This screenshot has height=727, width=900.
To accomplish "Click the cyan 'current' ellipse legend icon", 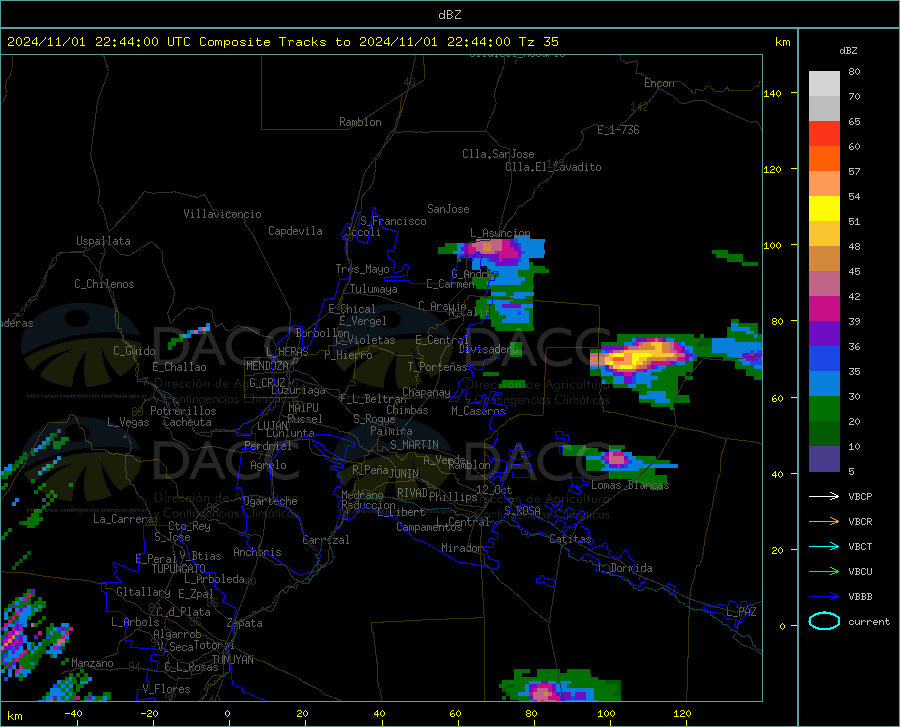I will (824, 621).
